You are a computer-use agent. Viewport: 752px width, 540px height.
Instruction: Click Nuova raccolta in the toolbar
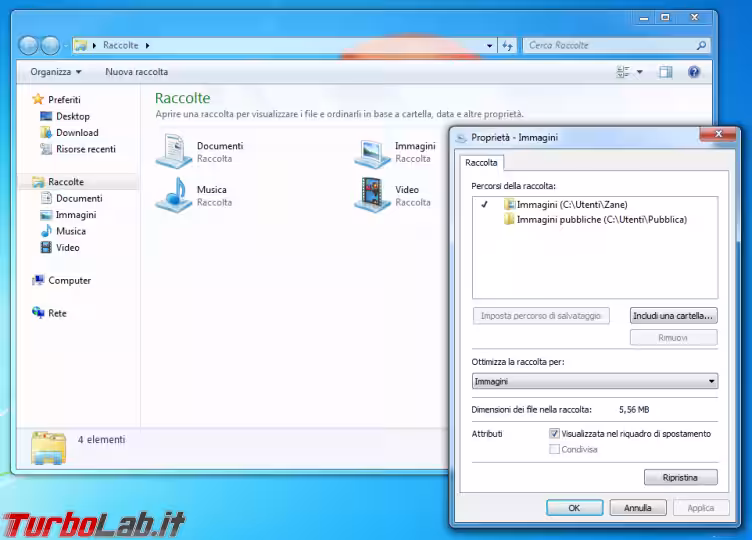[x=136, y=72]
